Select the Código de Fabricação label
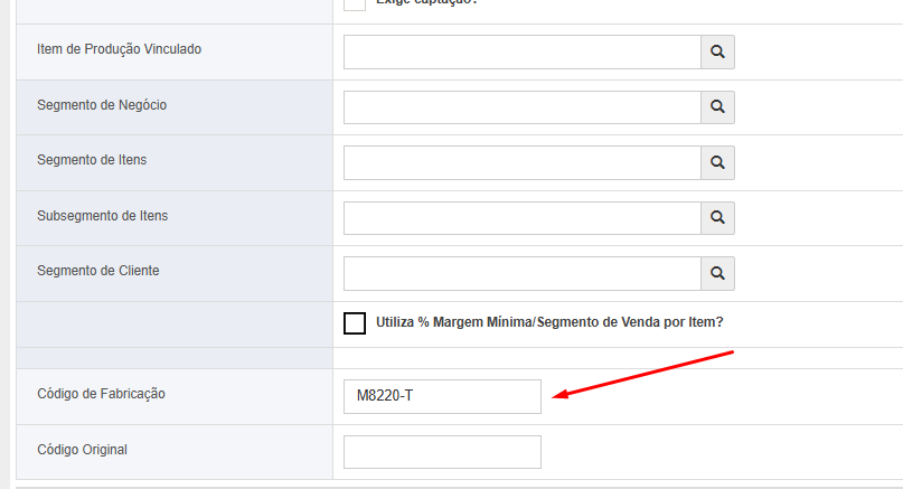The height and width of the screenshot is (489, 903). pos(101,394)
